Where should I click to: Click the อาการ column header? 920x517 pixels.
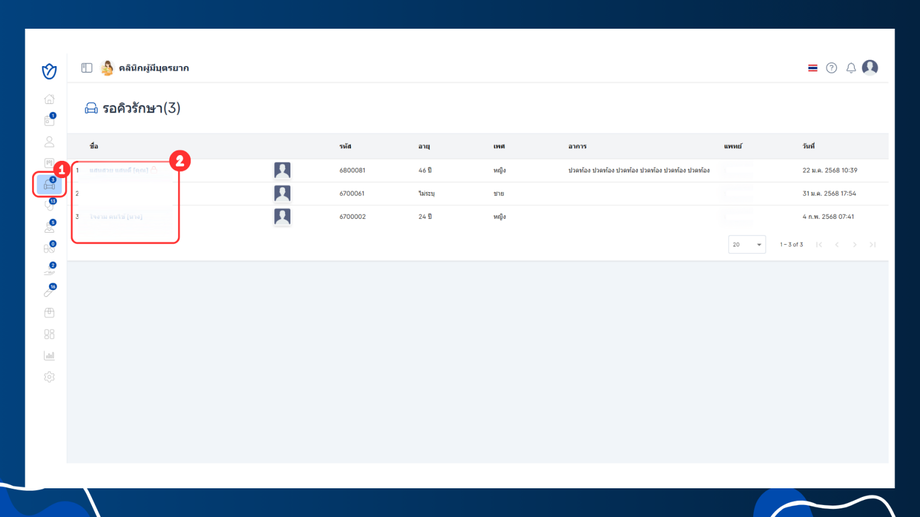577,146
